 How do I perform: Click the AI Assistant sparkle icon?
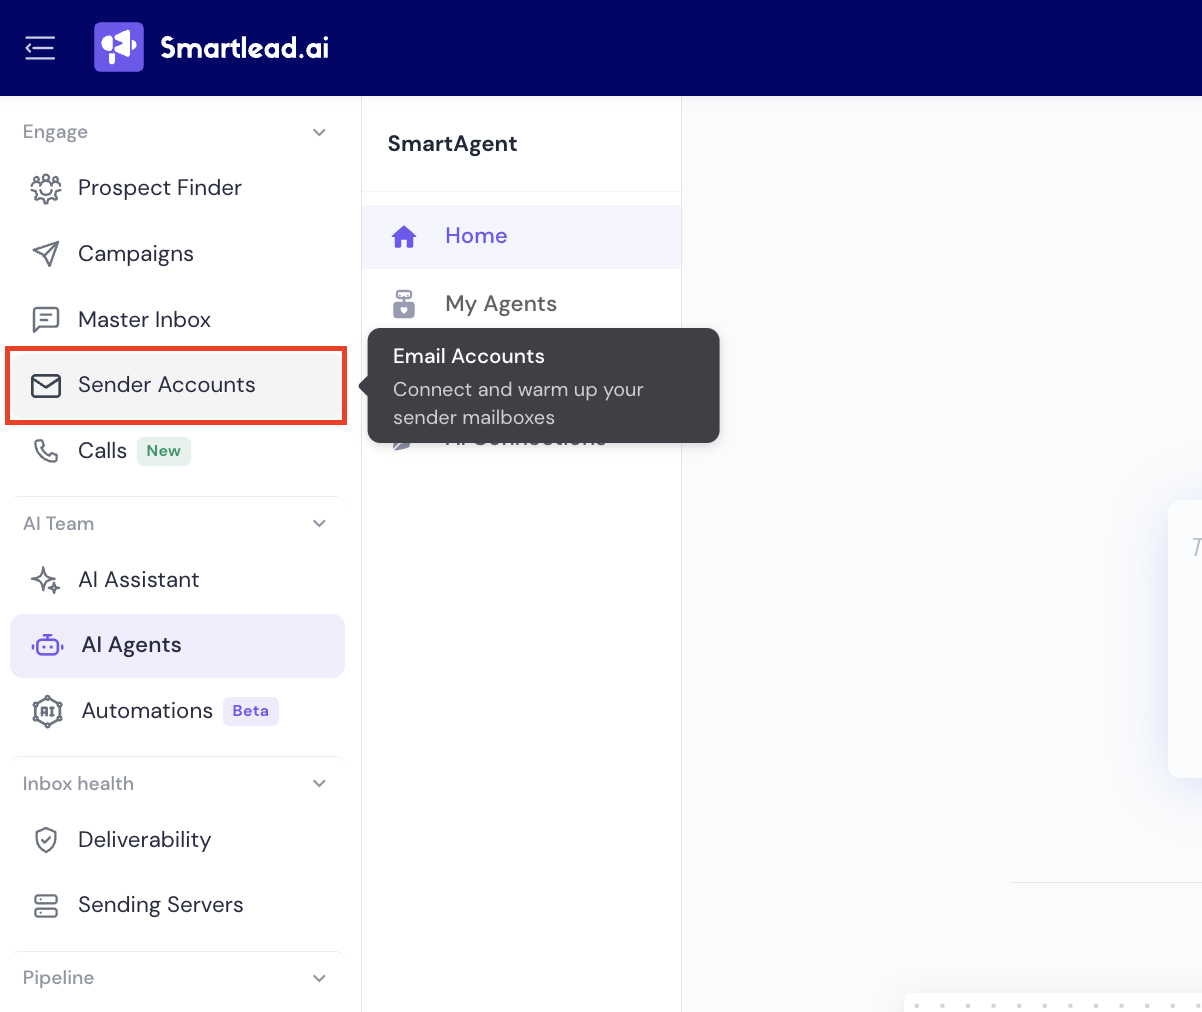(x=46, y=580)
